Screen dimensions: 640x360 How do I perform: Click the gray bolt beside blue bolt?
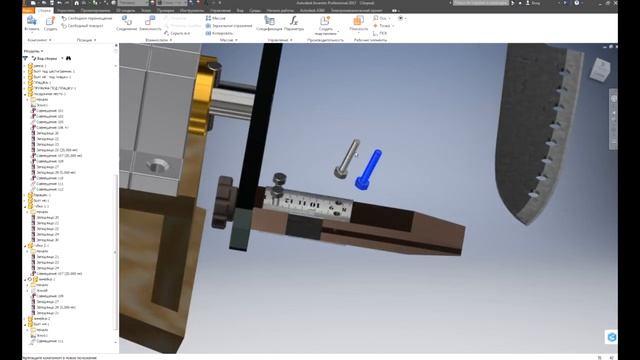[x=348, y=159]
